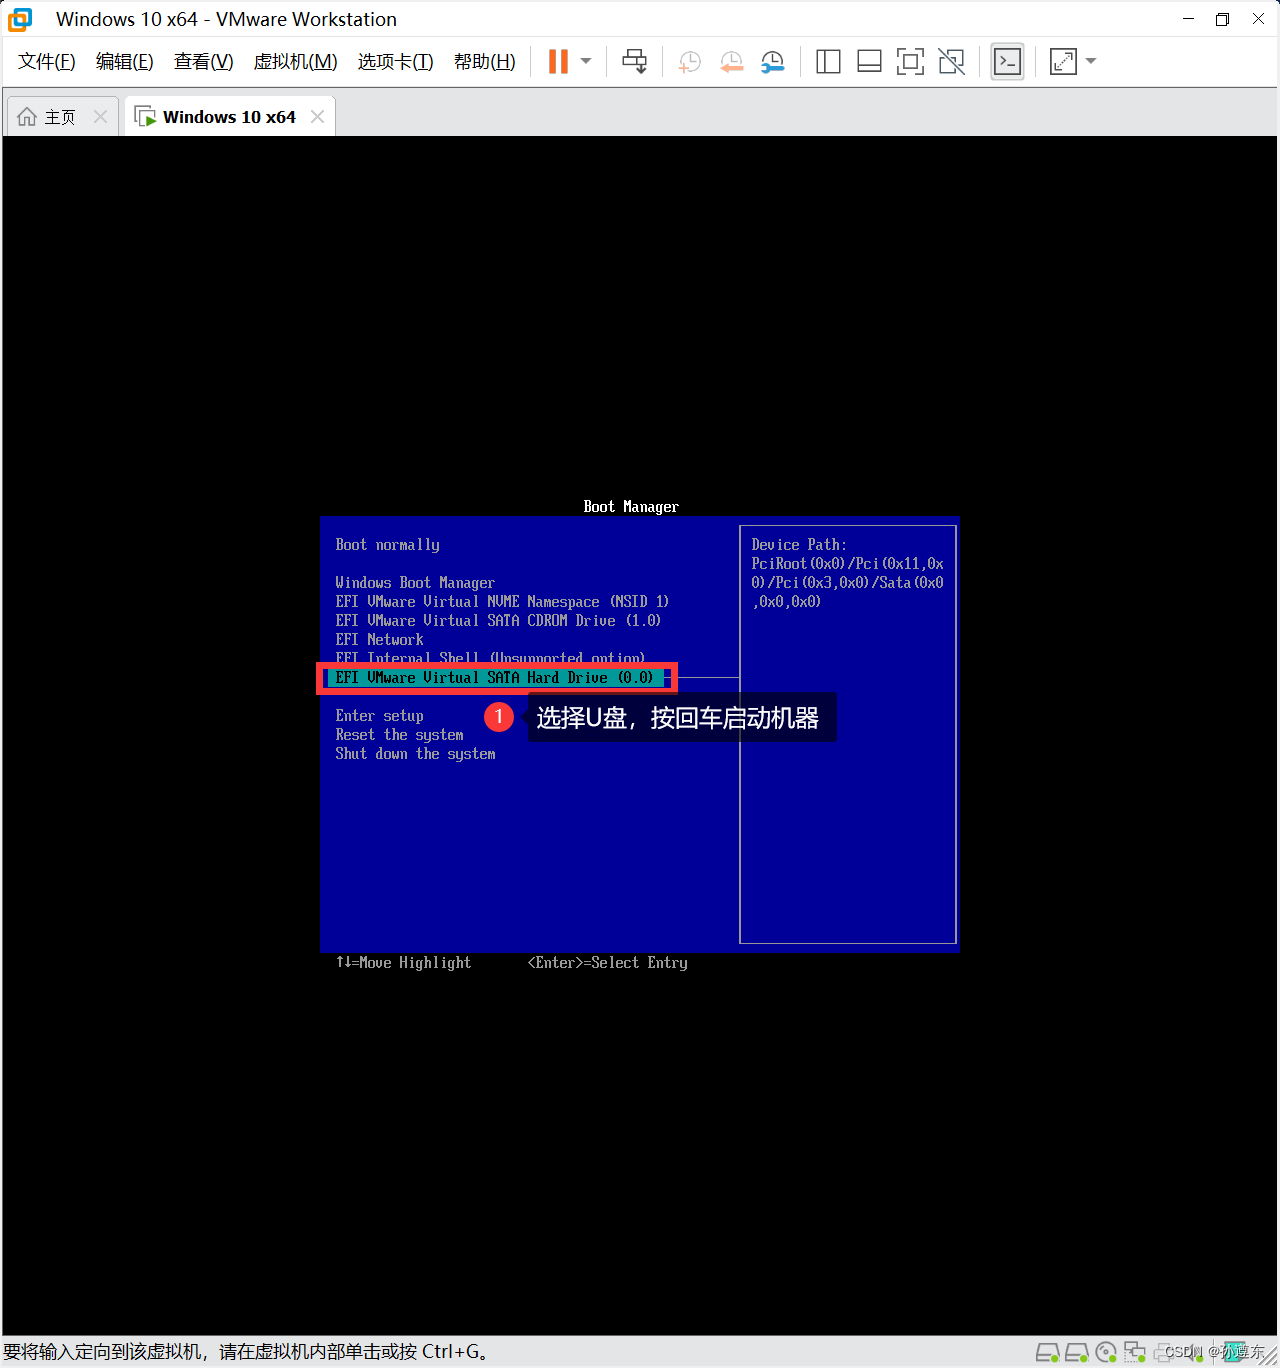Close the Windows 10 x64 tab
1280x1368 pixels.
(x=317, y=117)
